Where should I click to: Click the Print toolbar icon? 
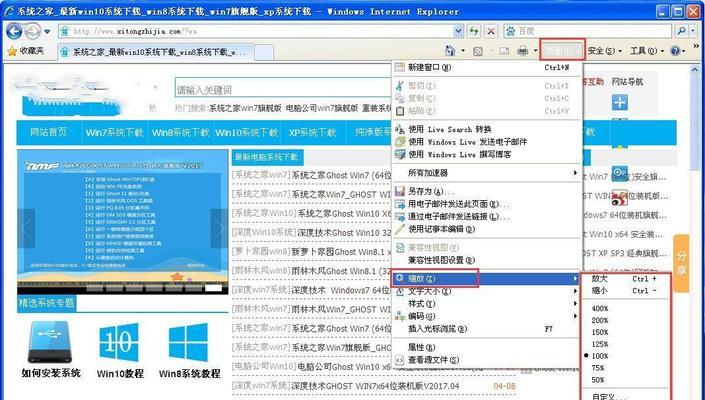522,51
